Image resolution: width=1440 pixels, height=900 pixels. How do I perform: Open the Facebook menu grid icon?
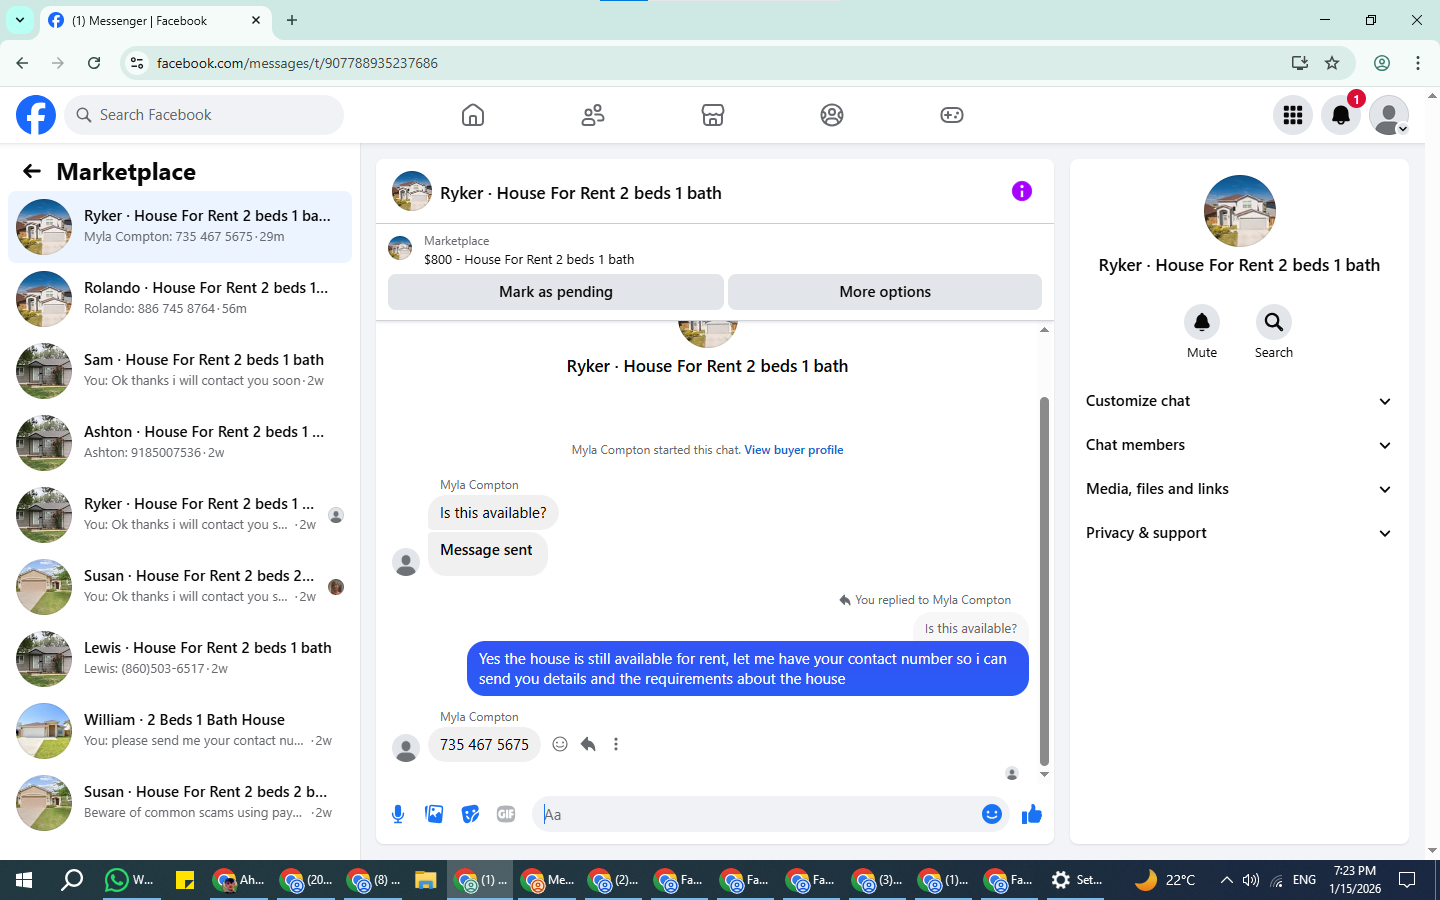click(1293, 115)
